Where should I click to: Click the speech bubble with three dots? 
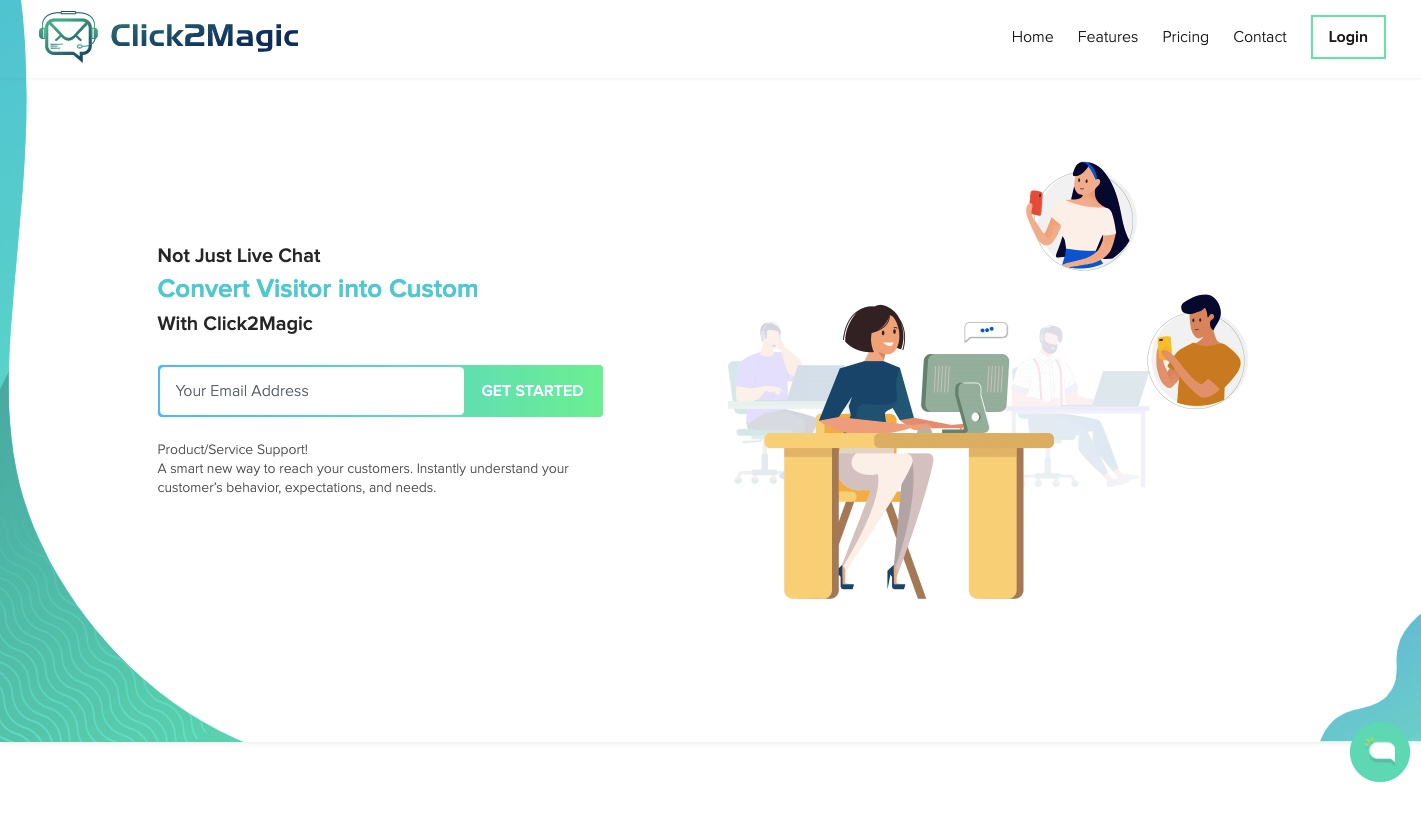point(986,331)
